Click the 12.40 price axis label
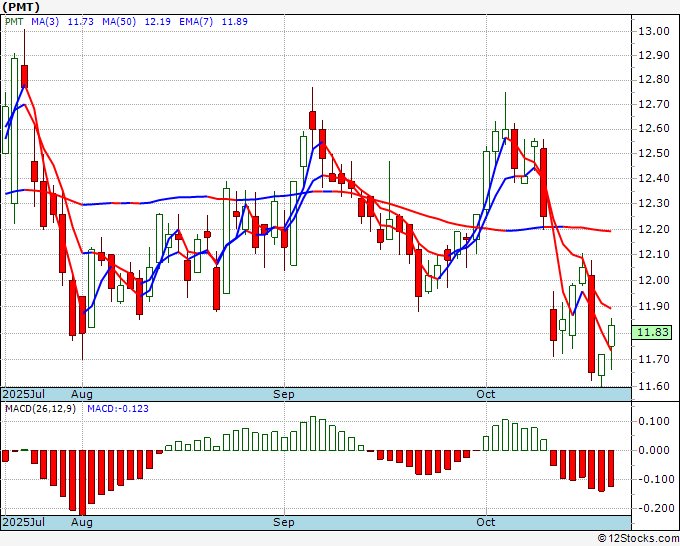This screenshot has height=546, width=680. tap(654, 178)
